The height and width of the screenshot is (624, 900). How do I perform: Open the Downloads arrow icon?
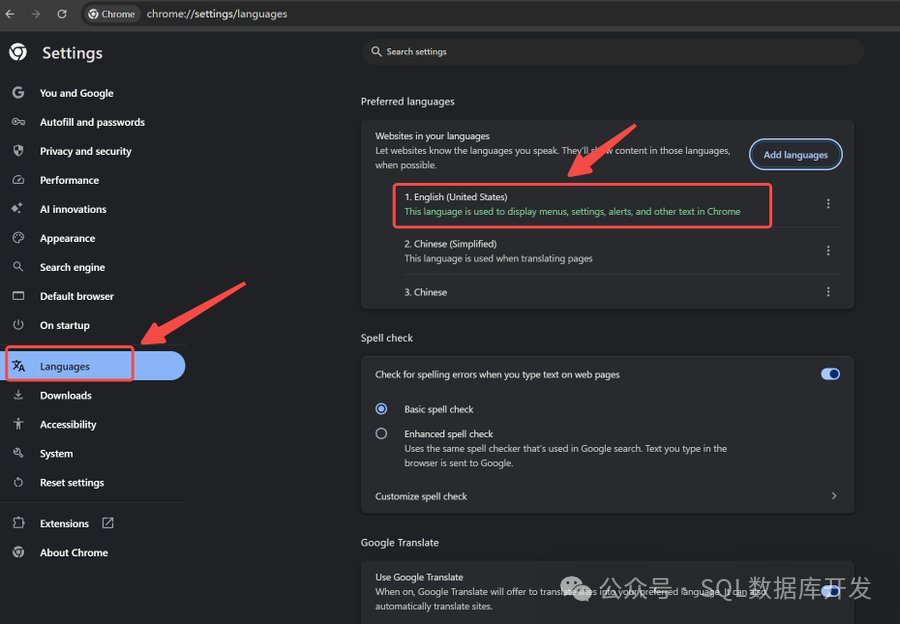coord(21,394)
